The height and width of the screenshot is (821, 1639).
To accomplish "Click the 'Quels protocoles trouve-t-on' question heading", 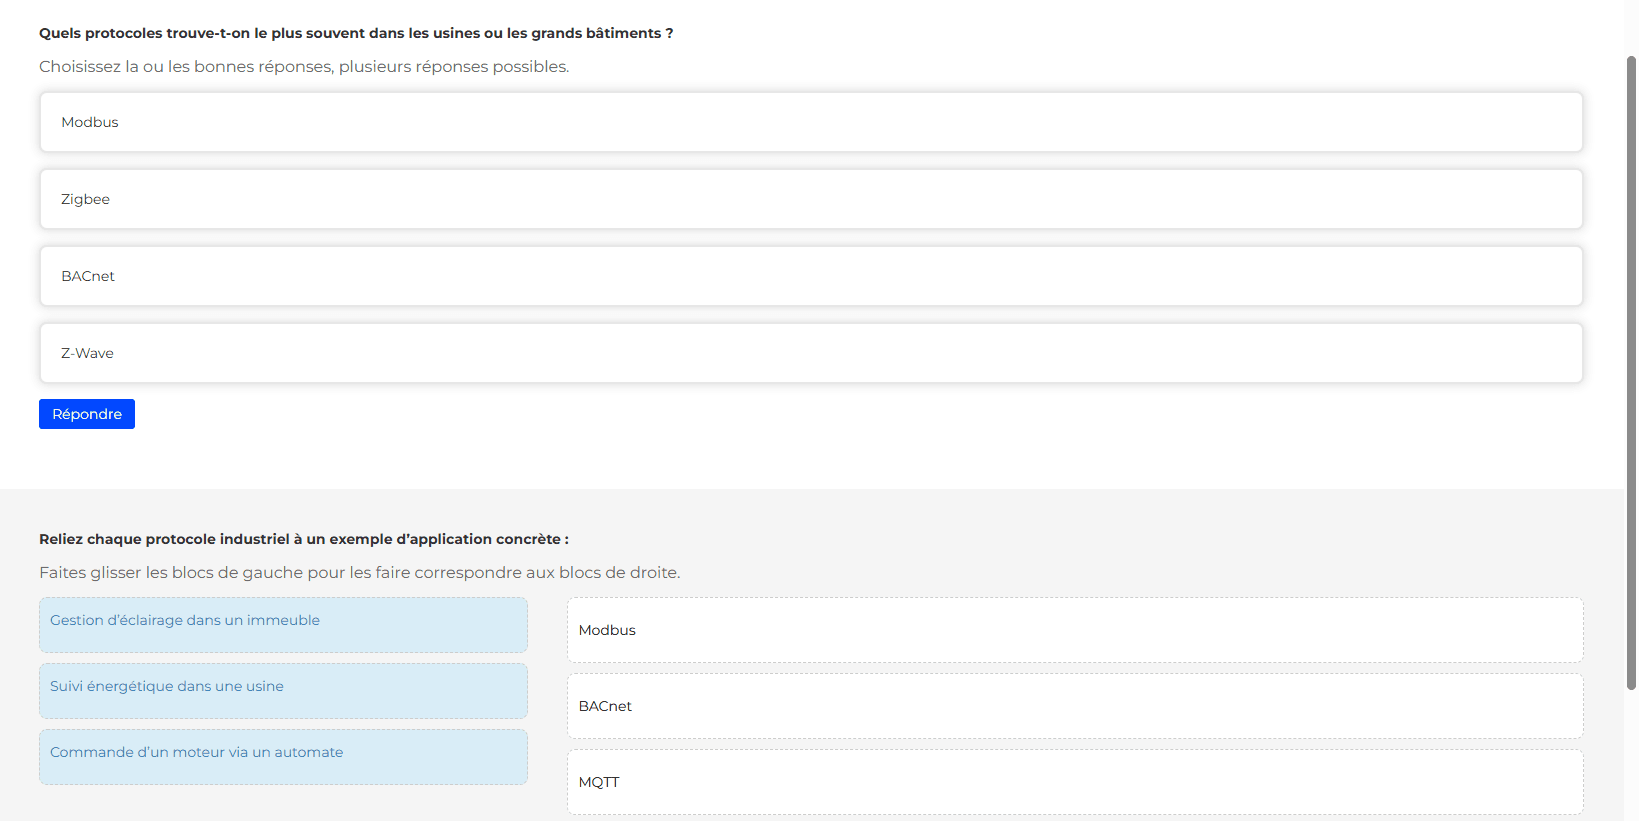I will [356, 33].
